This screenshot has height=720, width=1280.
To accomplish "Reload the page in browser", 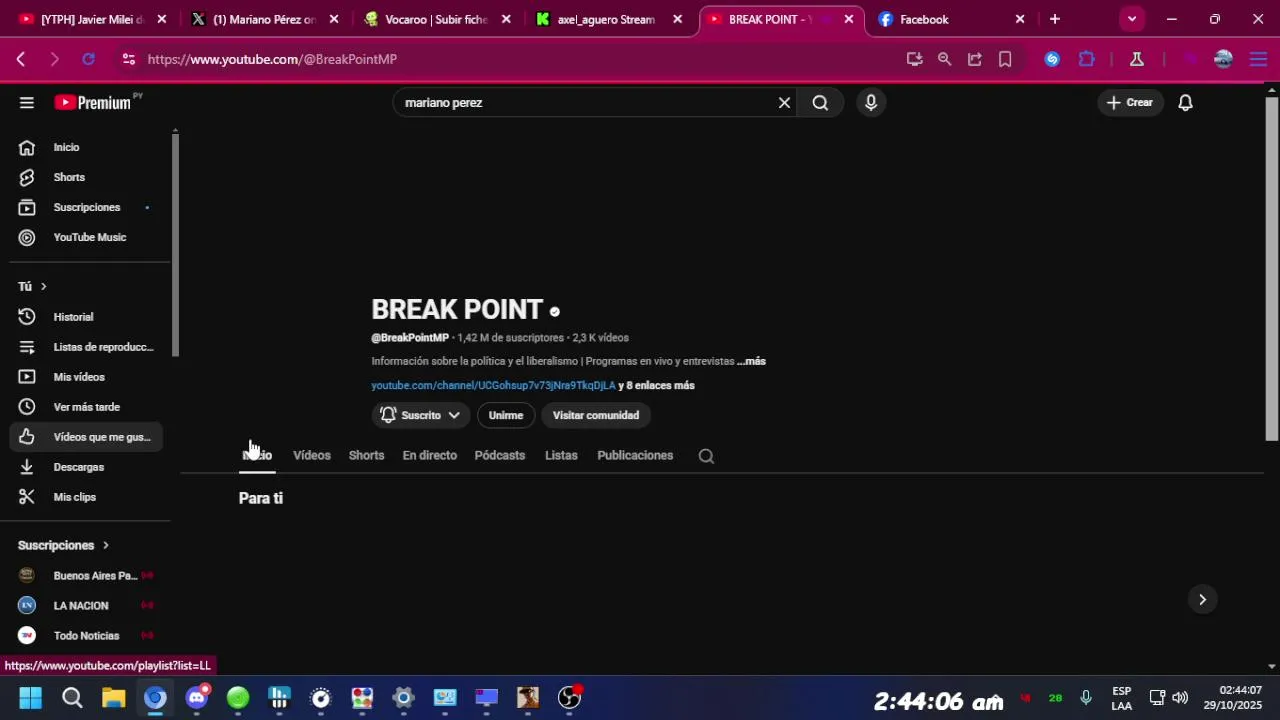I will click(88, 59).
